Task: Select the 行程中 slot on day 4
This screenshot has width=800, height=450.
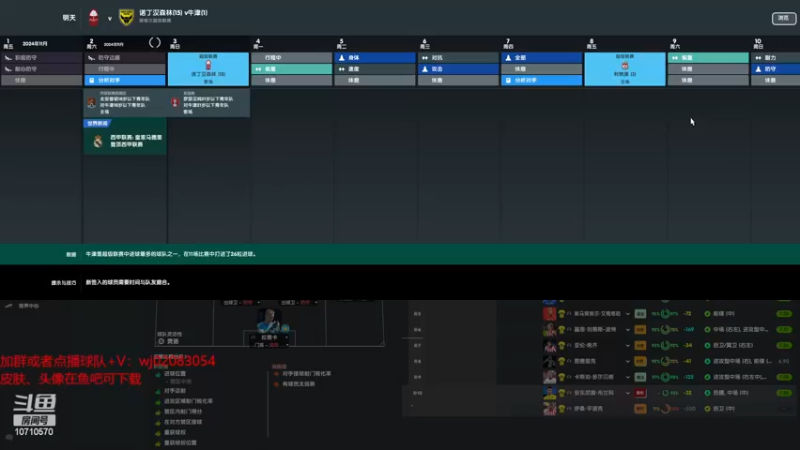Action: [x=291, y=58]
